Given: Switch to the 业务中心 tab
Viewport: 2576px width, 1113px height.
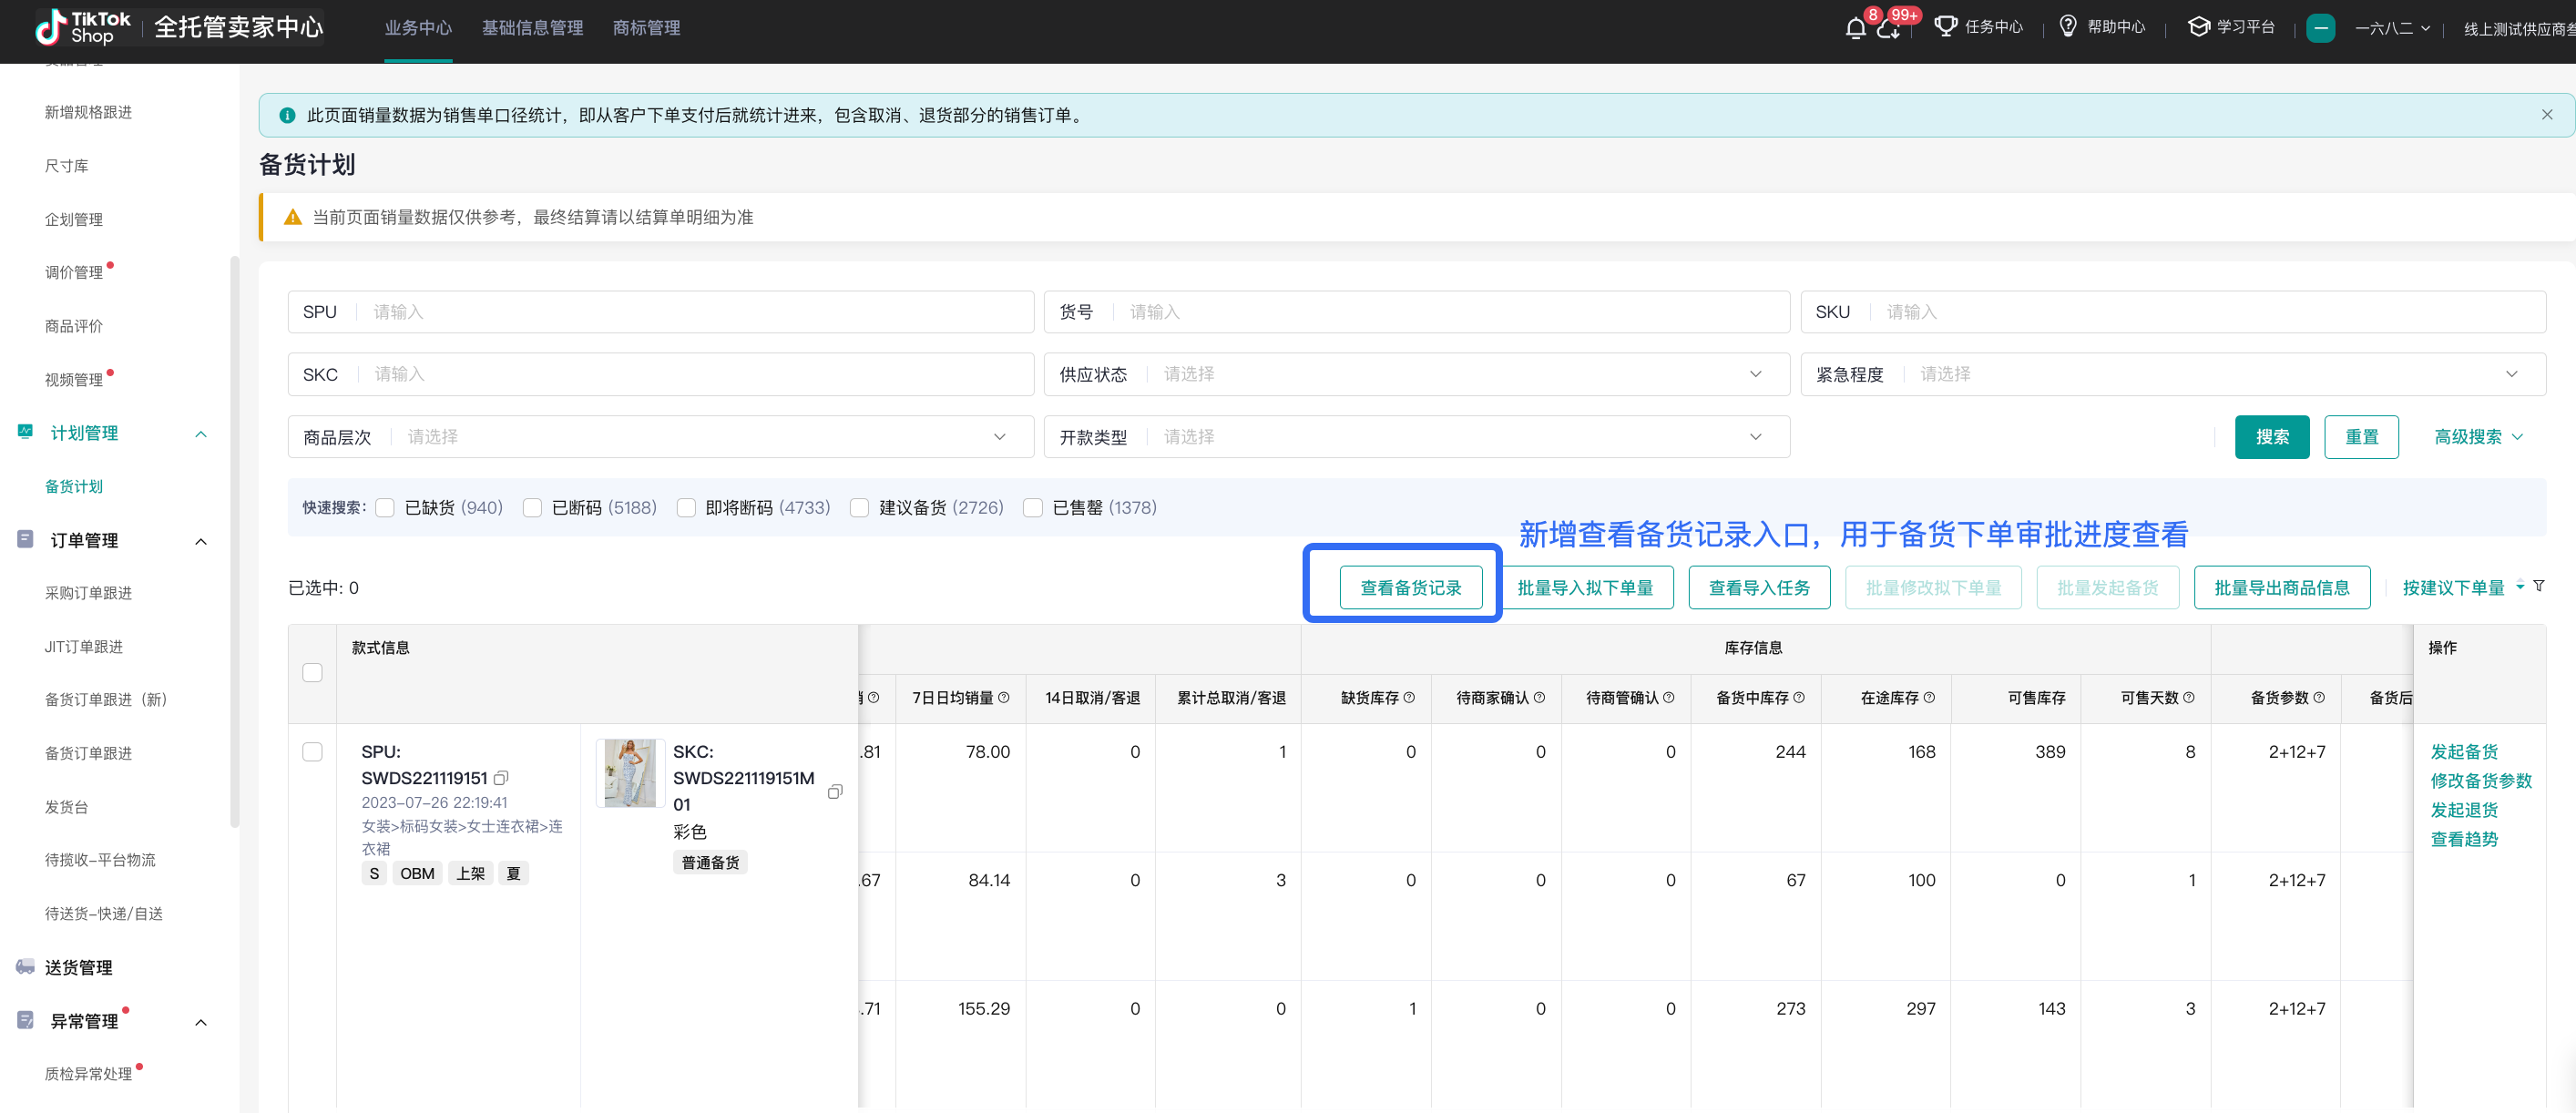Looking at the screenshot, I should tap(418, 28).
